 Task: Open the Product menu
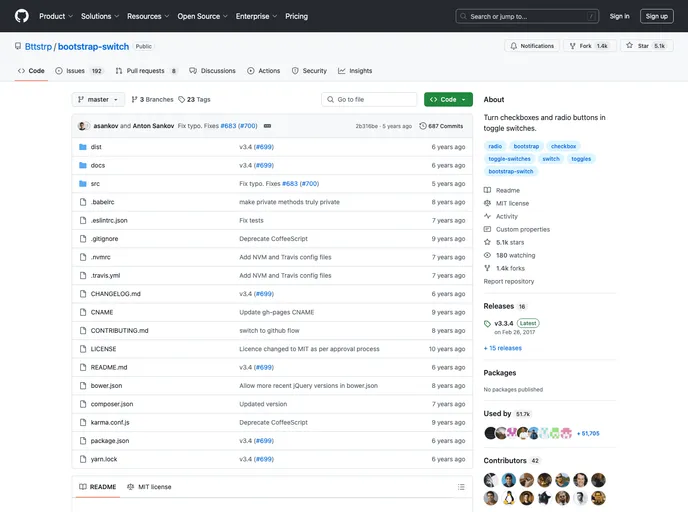tap(56, 16)
